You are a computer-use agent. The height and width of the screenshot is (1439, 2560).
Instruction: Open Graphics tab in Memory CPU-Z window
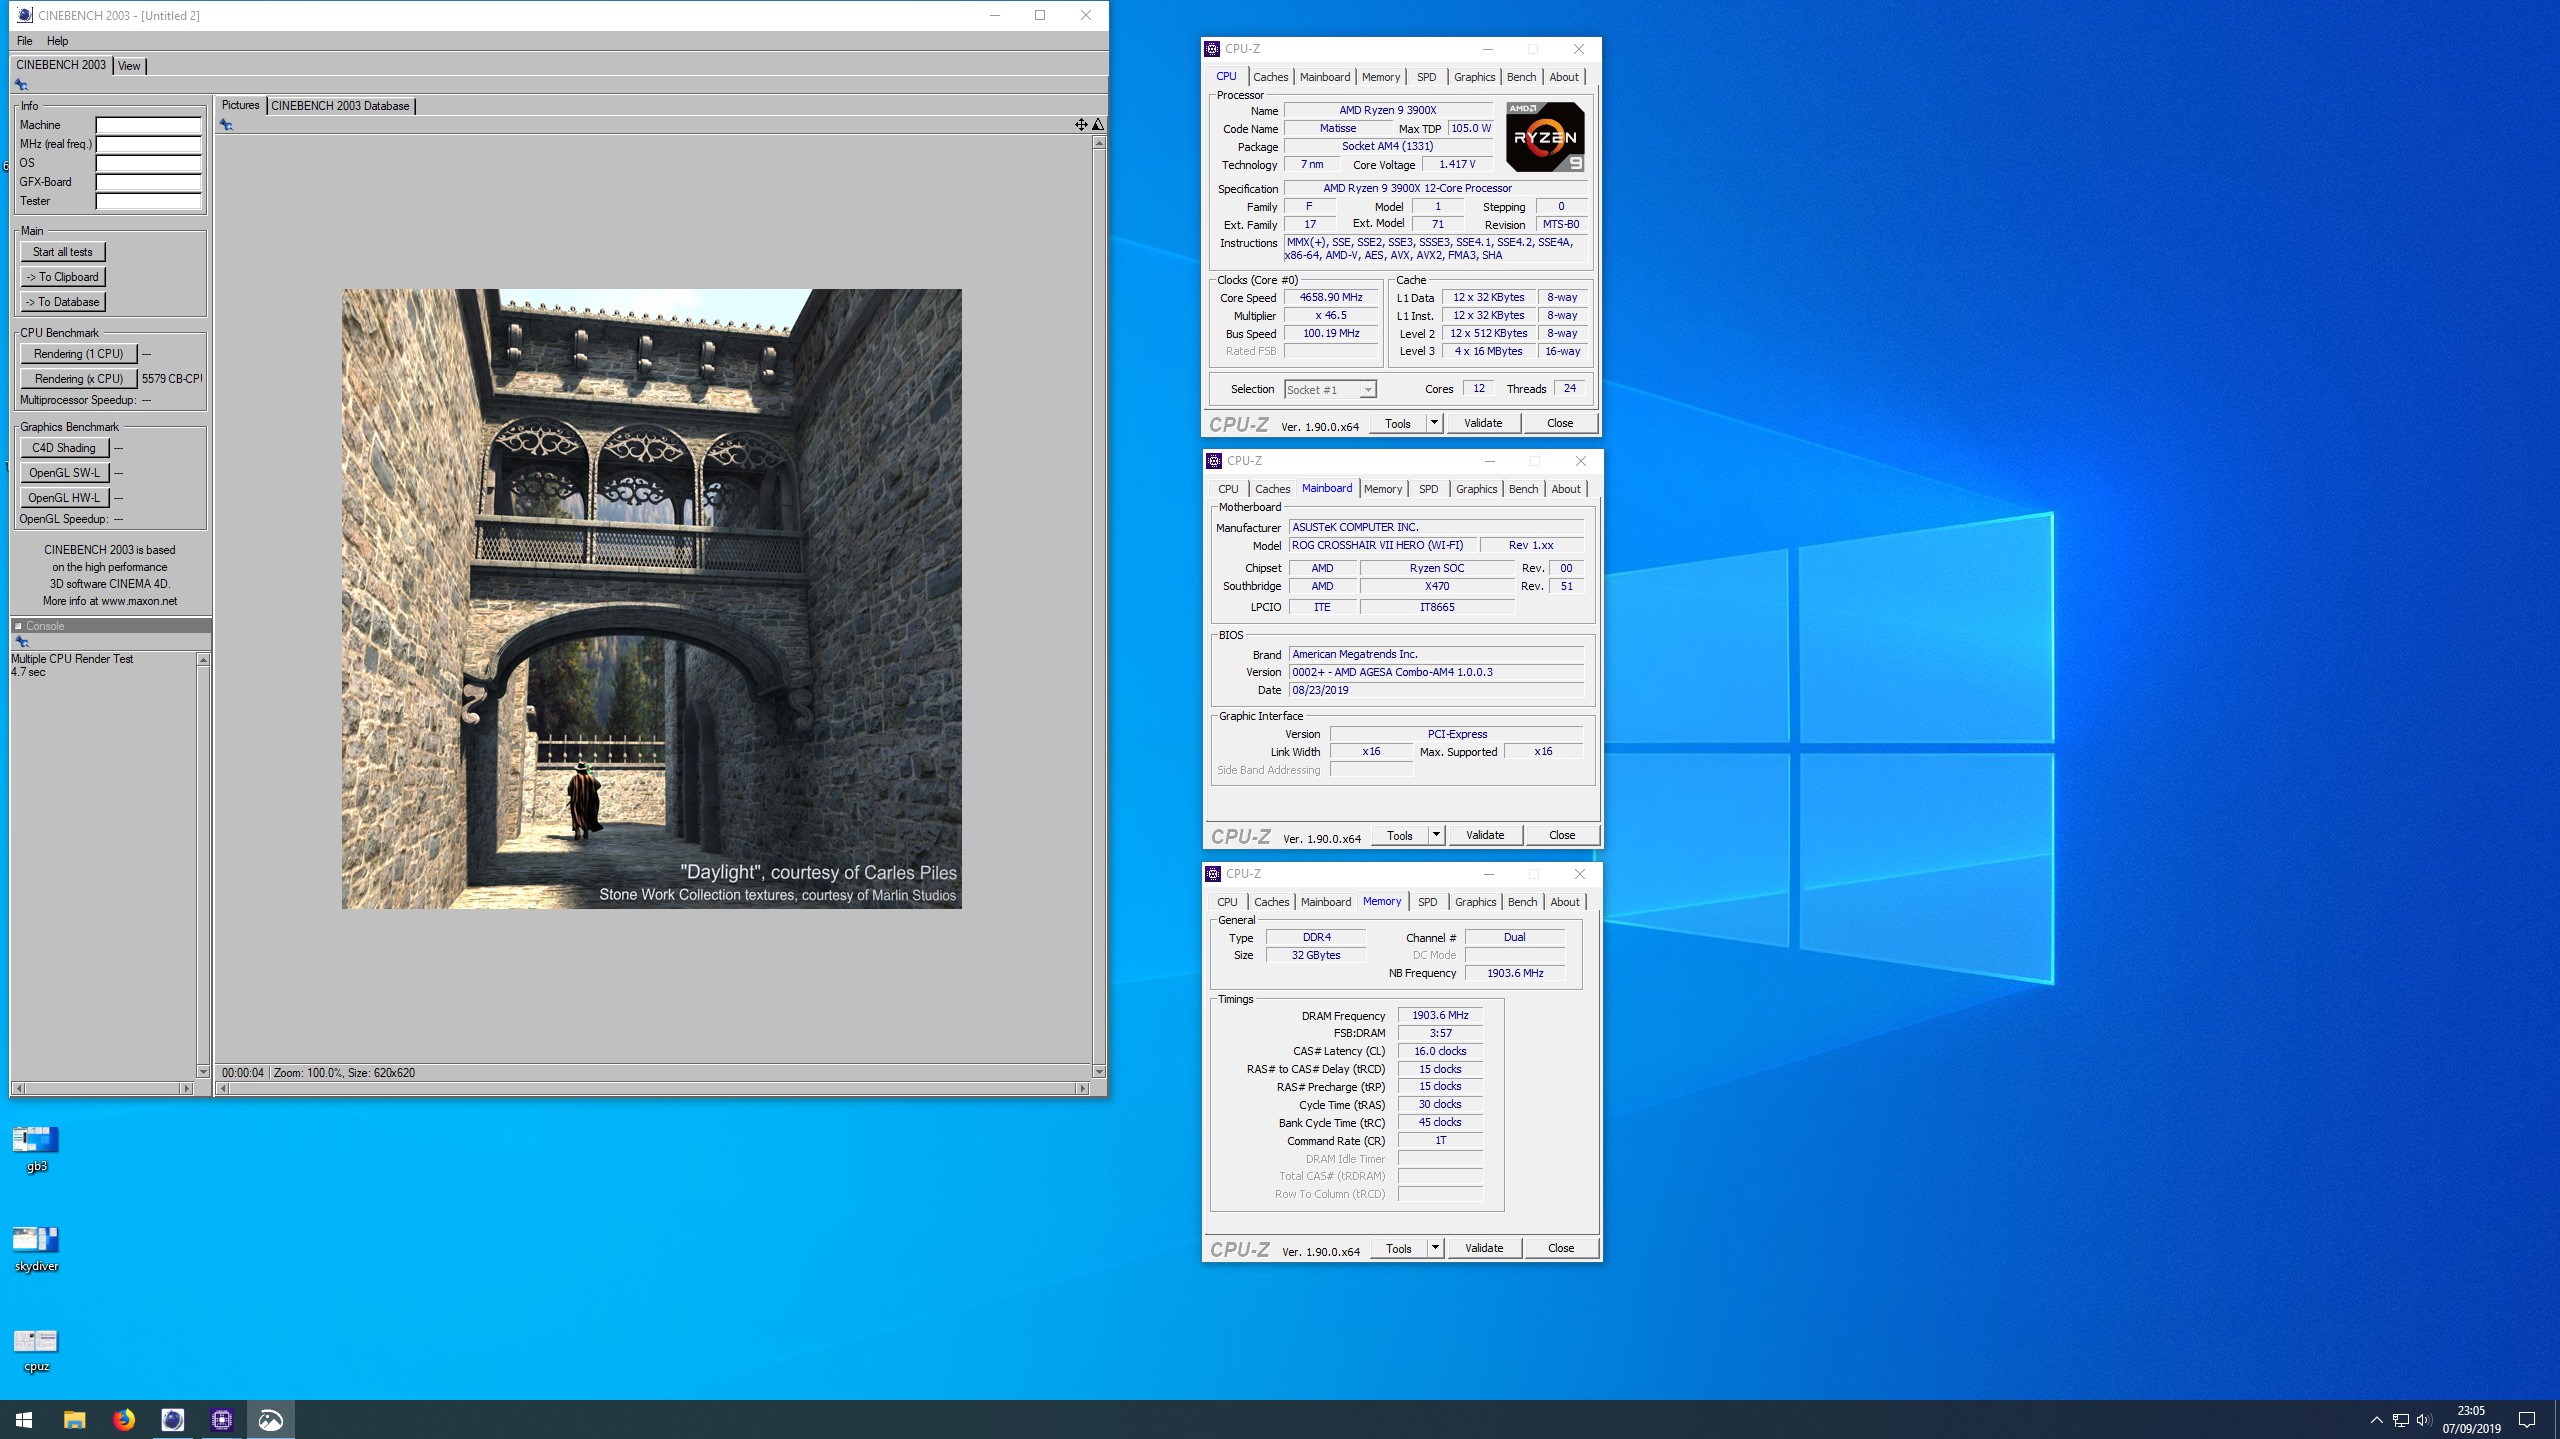pos(1475,902)
